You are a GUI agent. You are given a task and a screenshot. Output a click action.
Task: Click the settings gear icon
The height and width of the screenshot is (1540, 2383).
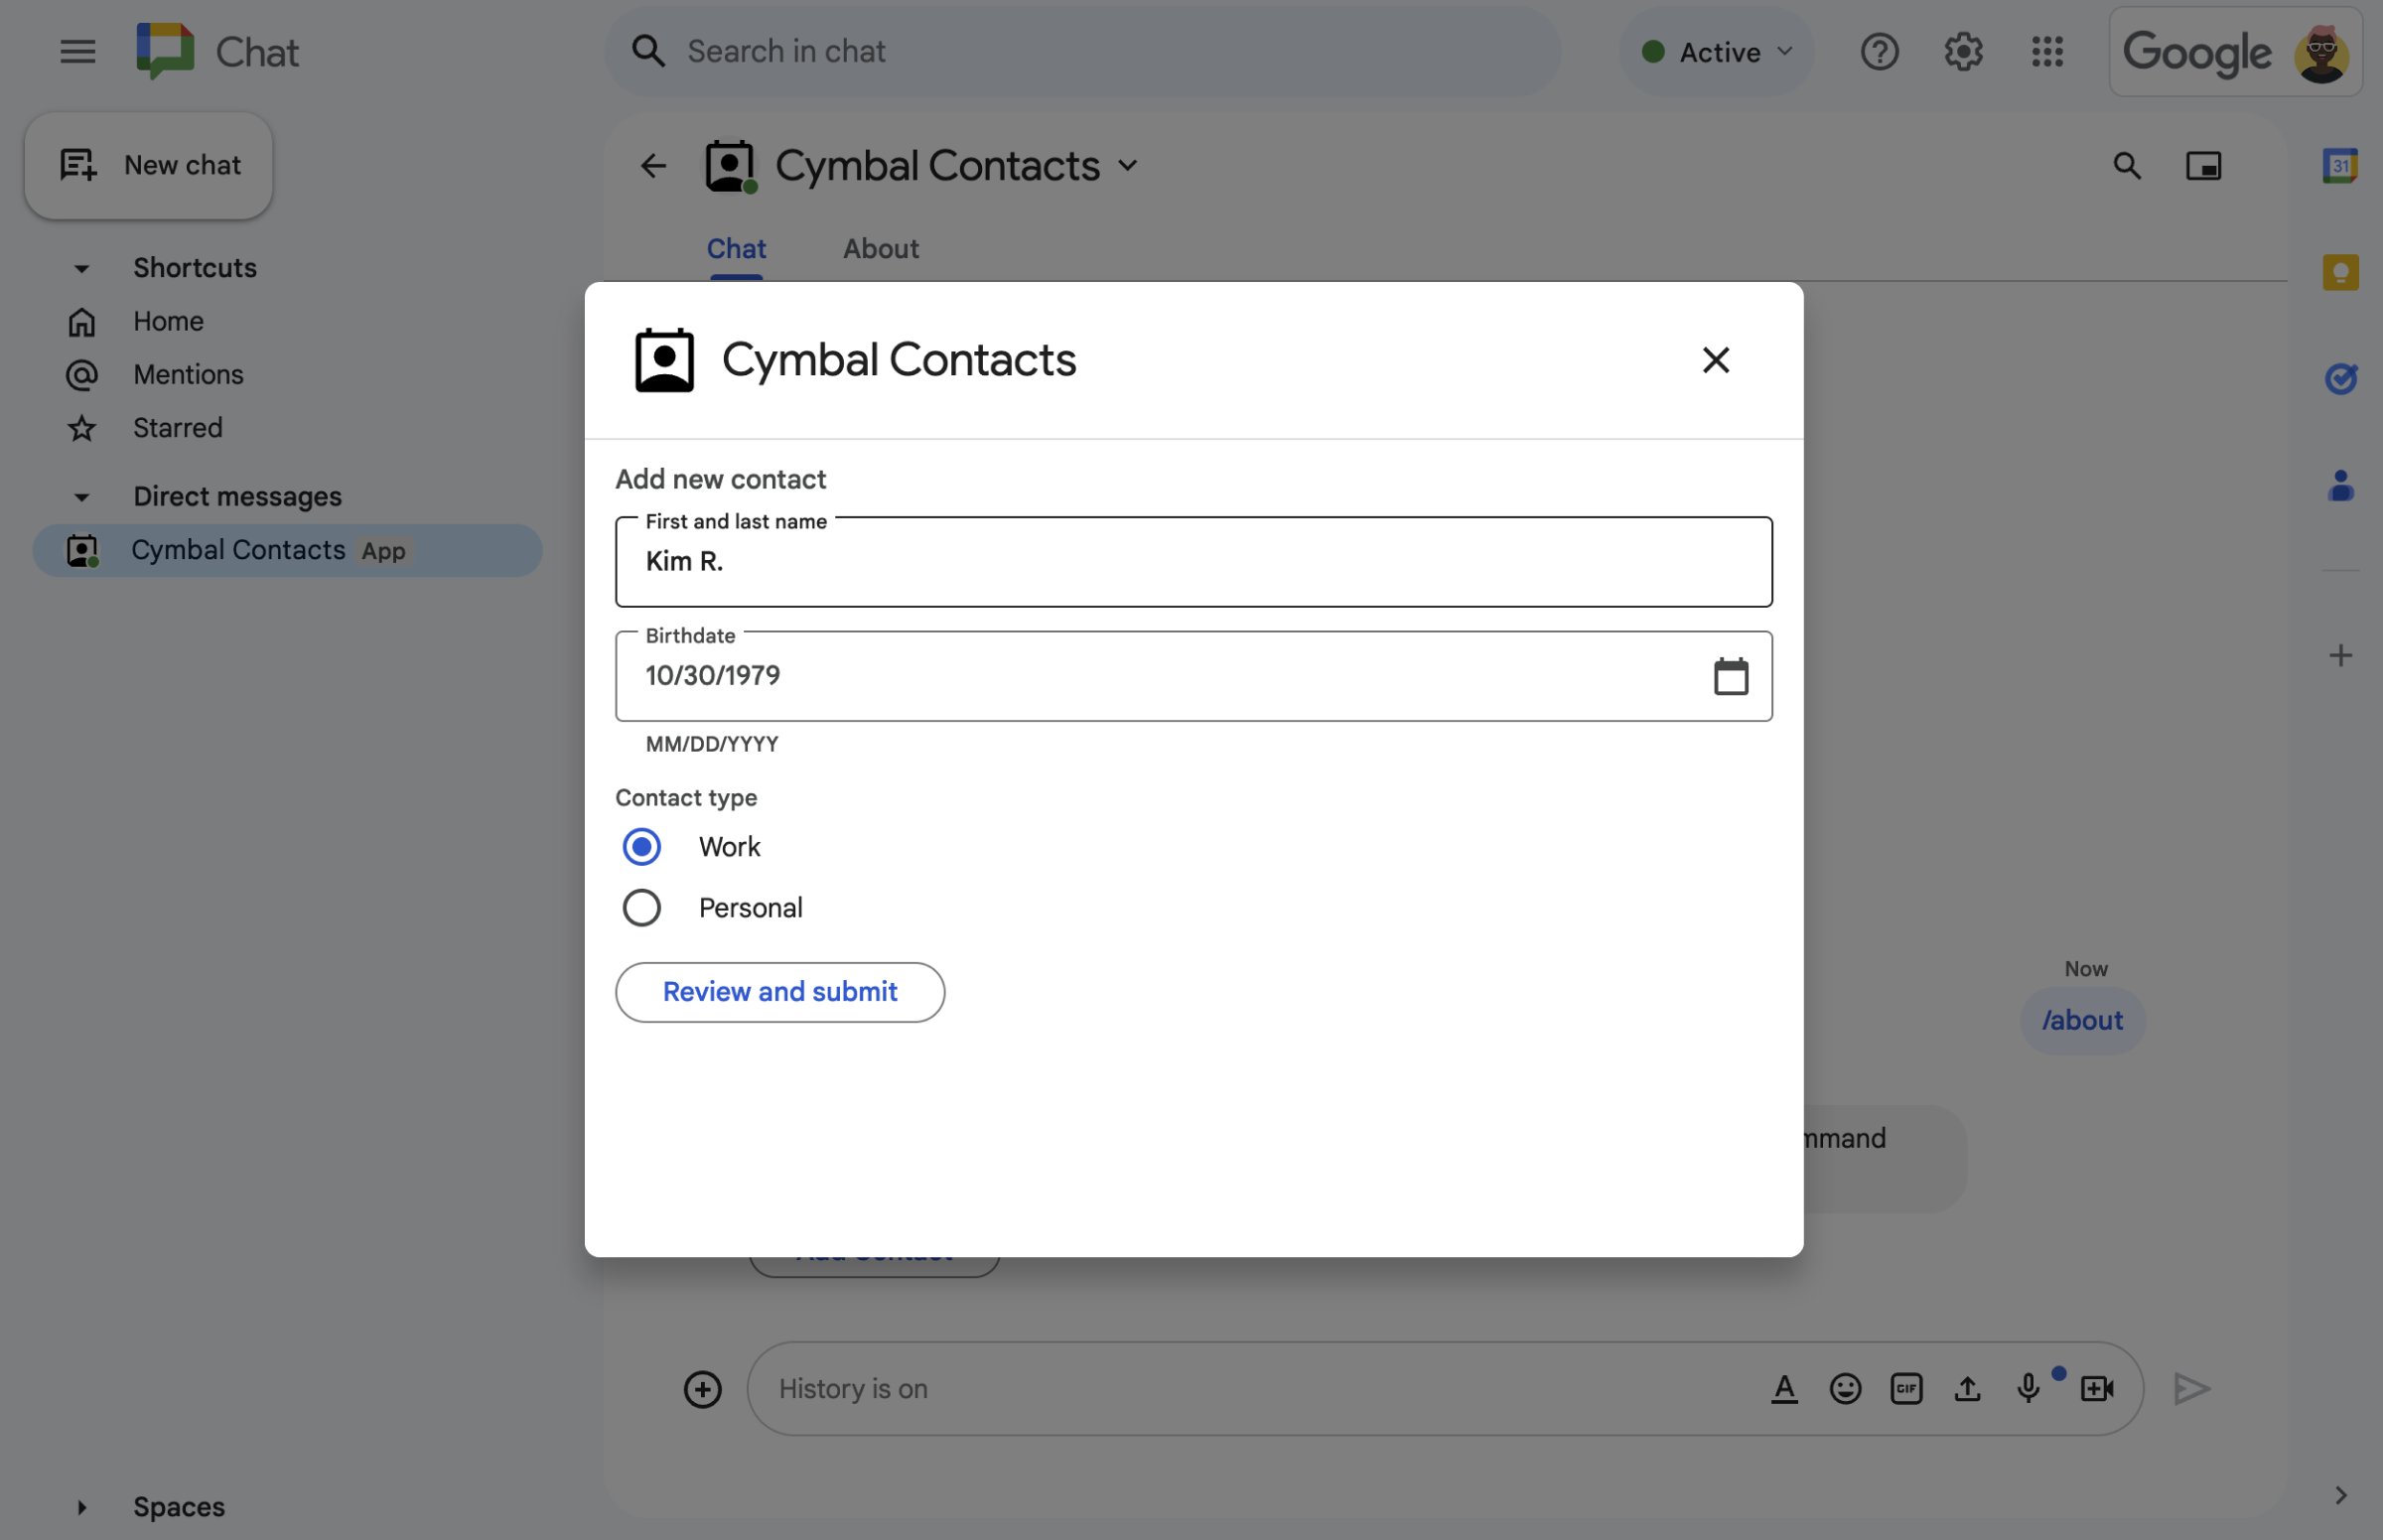point(1963,51)
